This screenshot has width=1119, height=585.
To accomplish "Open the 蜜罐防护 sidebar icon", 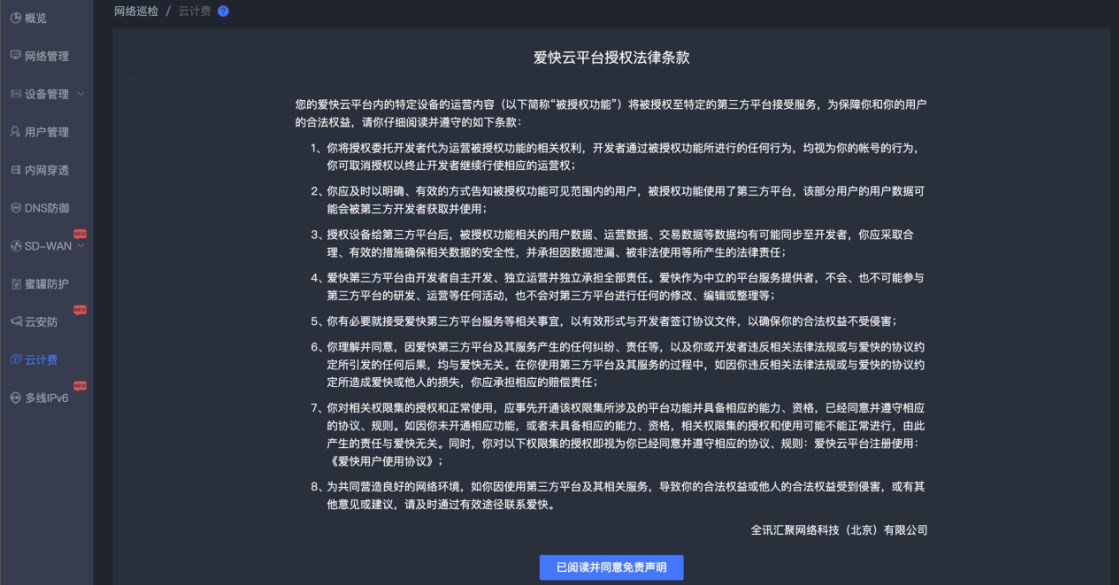I will pos(16,284).
